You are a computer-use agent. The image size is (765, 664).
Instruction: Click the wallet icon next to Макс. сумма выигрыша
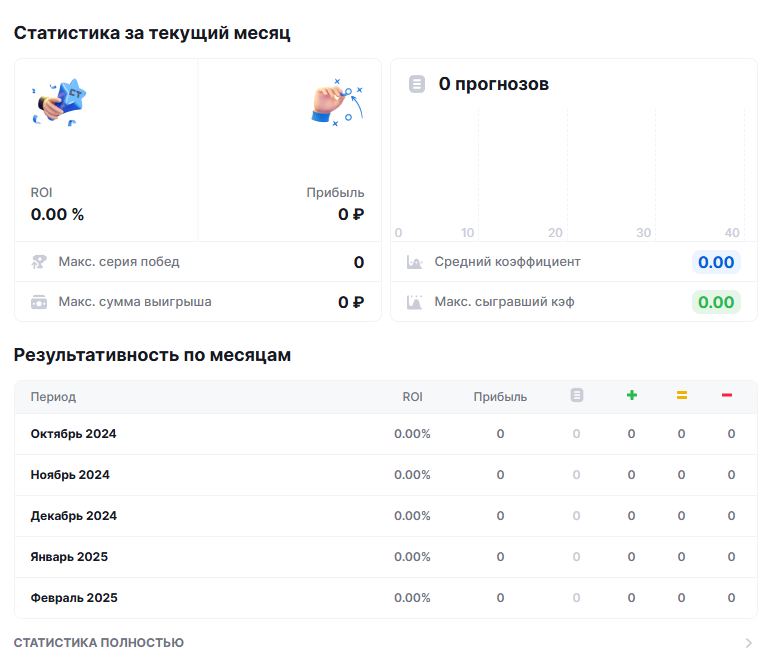(39, 302)
